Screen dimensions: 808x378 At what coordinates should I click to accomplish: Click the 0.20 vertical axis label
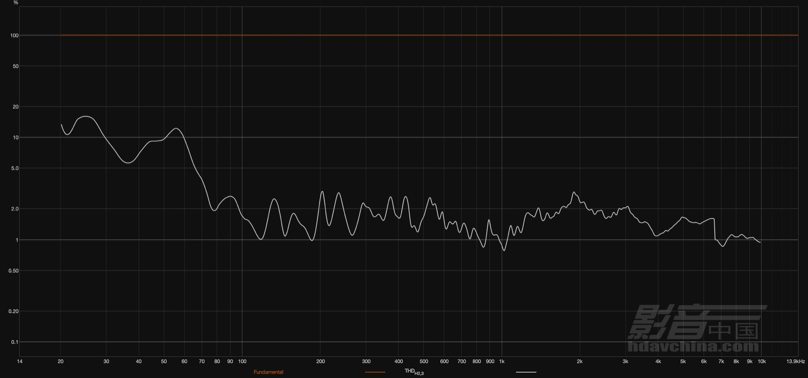[14, 312]
